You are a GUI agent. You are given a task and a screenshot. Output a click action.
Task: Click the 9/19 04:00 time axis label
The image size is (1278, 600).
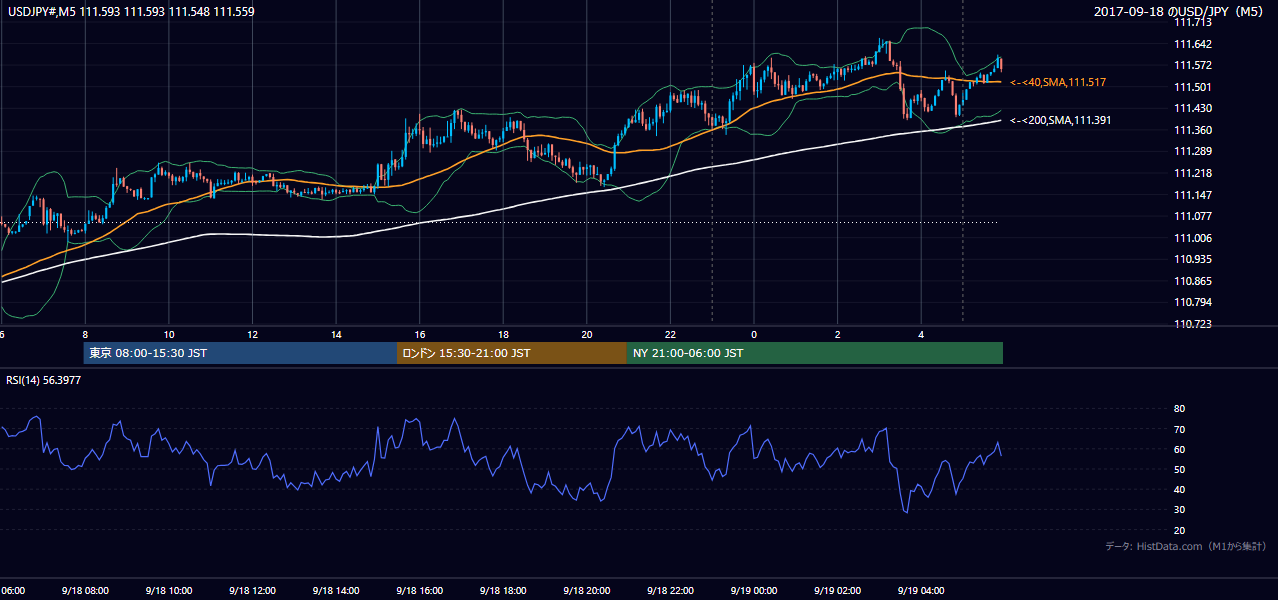(x=921, y=591)
